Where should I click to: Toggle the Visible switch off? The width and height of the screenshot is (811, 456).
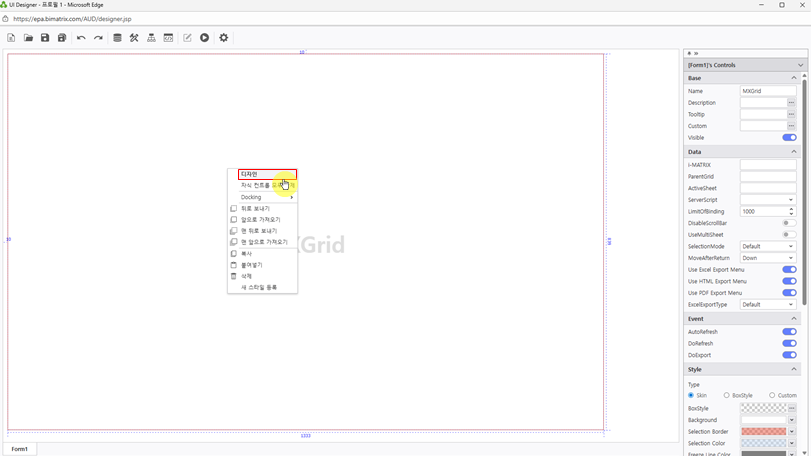tap(789, 138)
